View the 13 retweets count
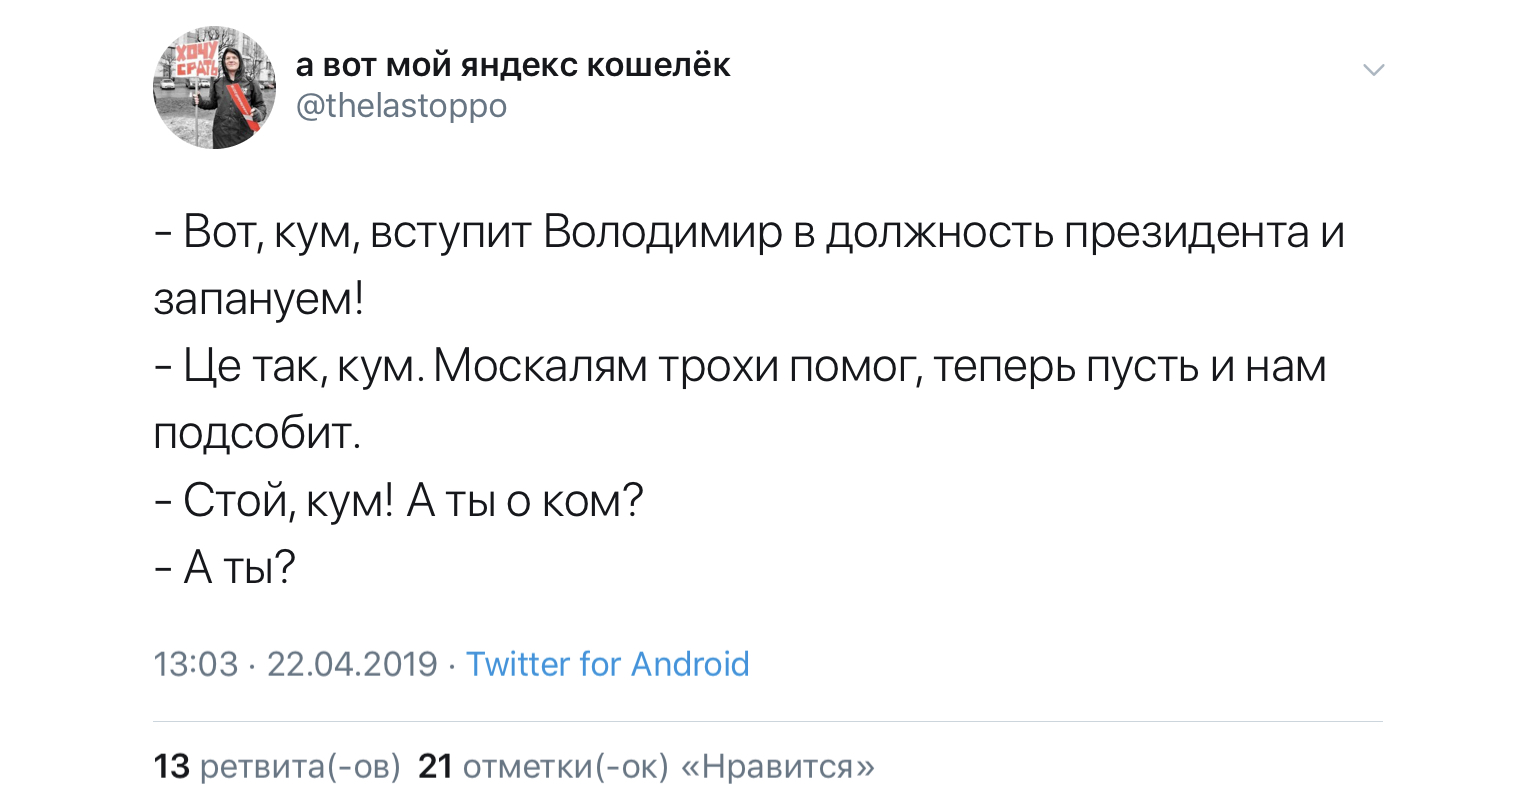Screen dimensions: 1536x804 coord(171,766)
